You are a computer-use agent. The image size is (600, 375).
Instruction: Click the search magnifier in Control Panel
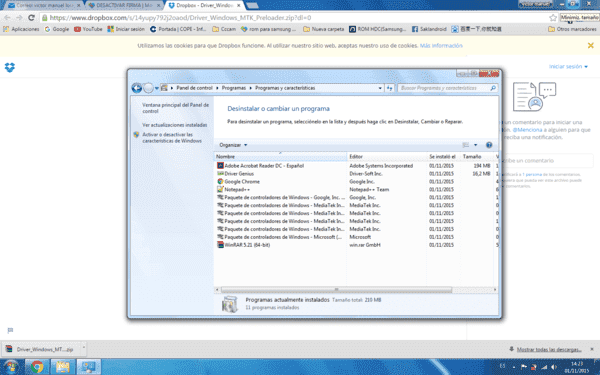tap(493, 88)
